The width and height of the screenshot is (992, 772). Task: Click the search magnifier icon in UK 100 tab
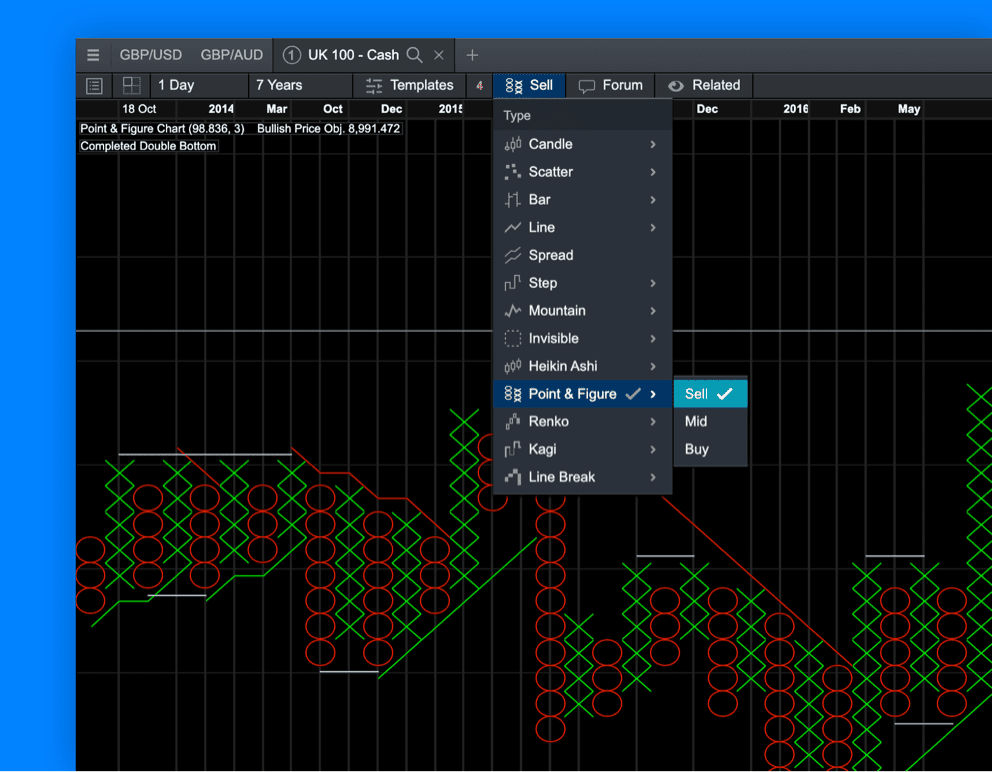click(x=414, y=55)
